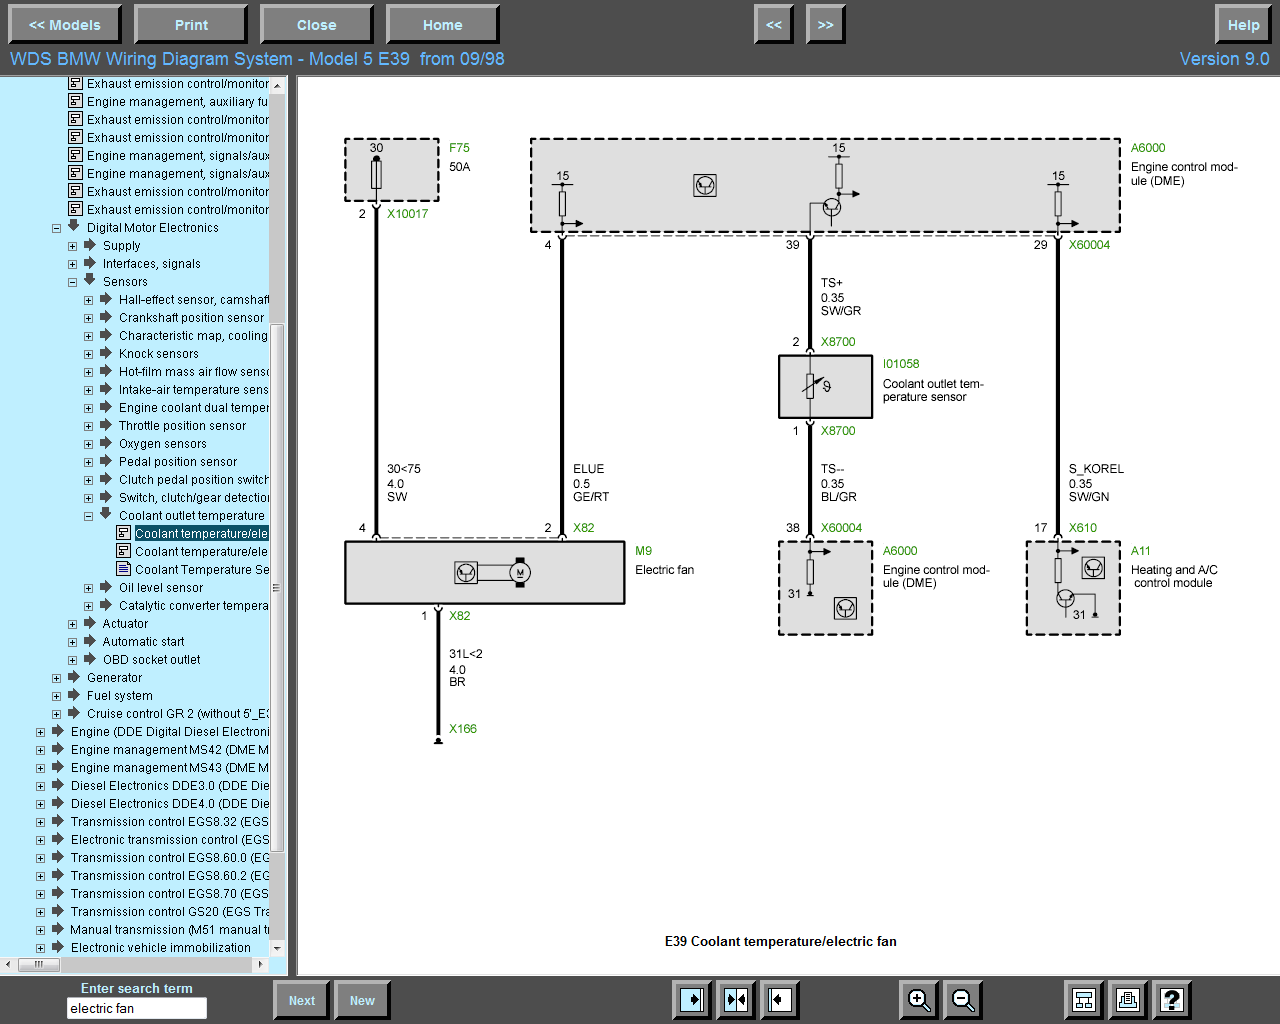Expand the Generator tree node
The image size is (1280, 1024).
pyautogui.click(x=56, y=678)
